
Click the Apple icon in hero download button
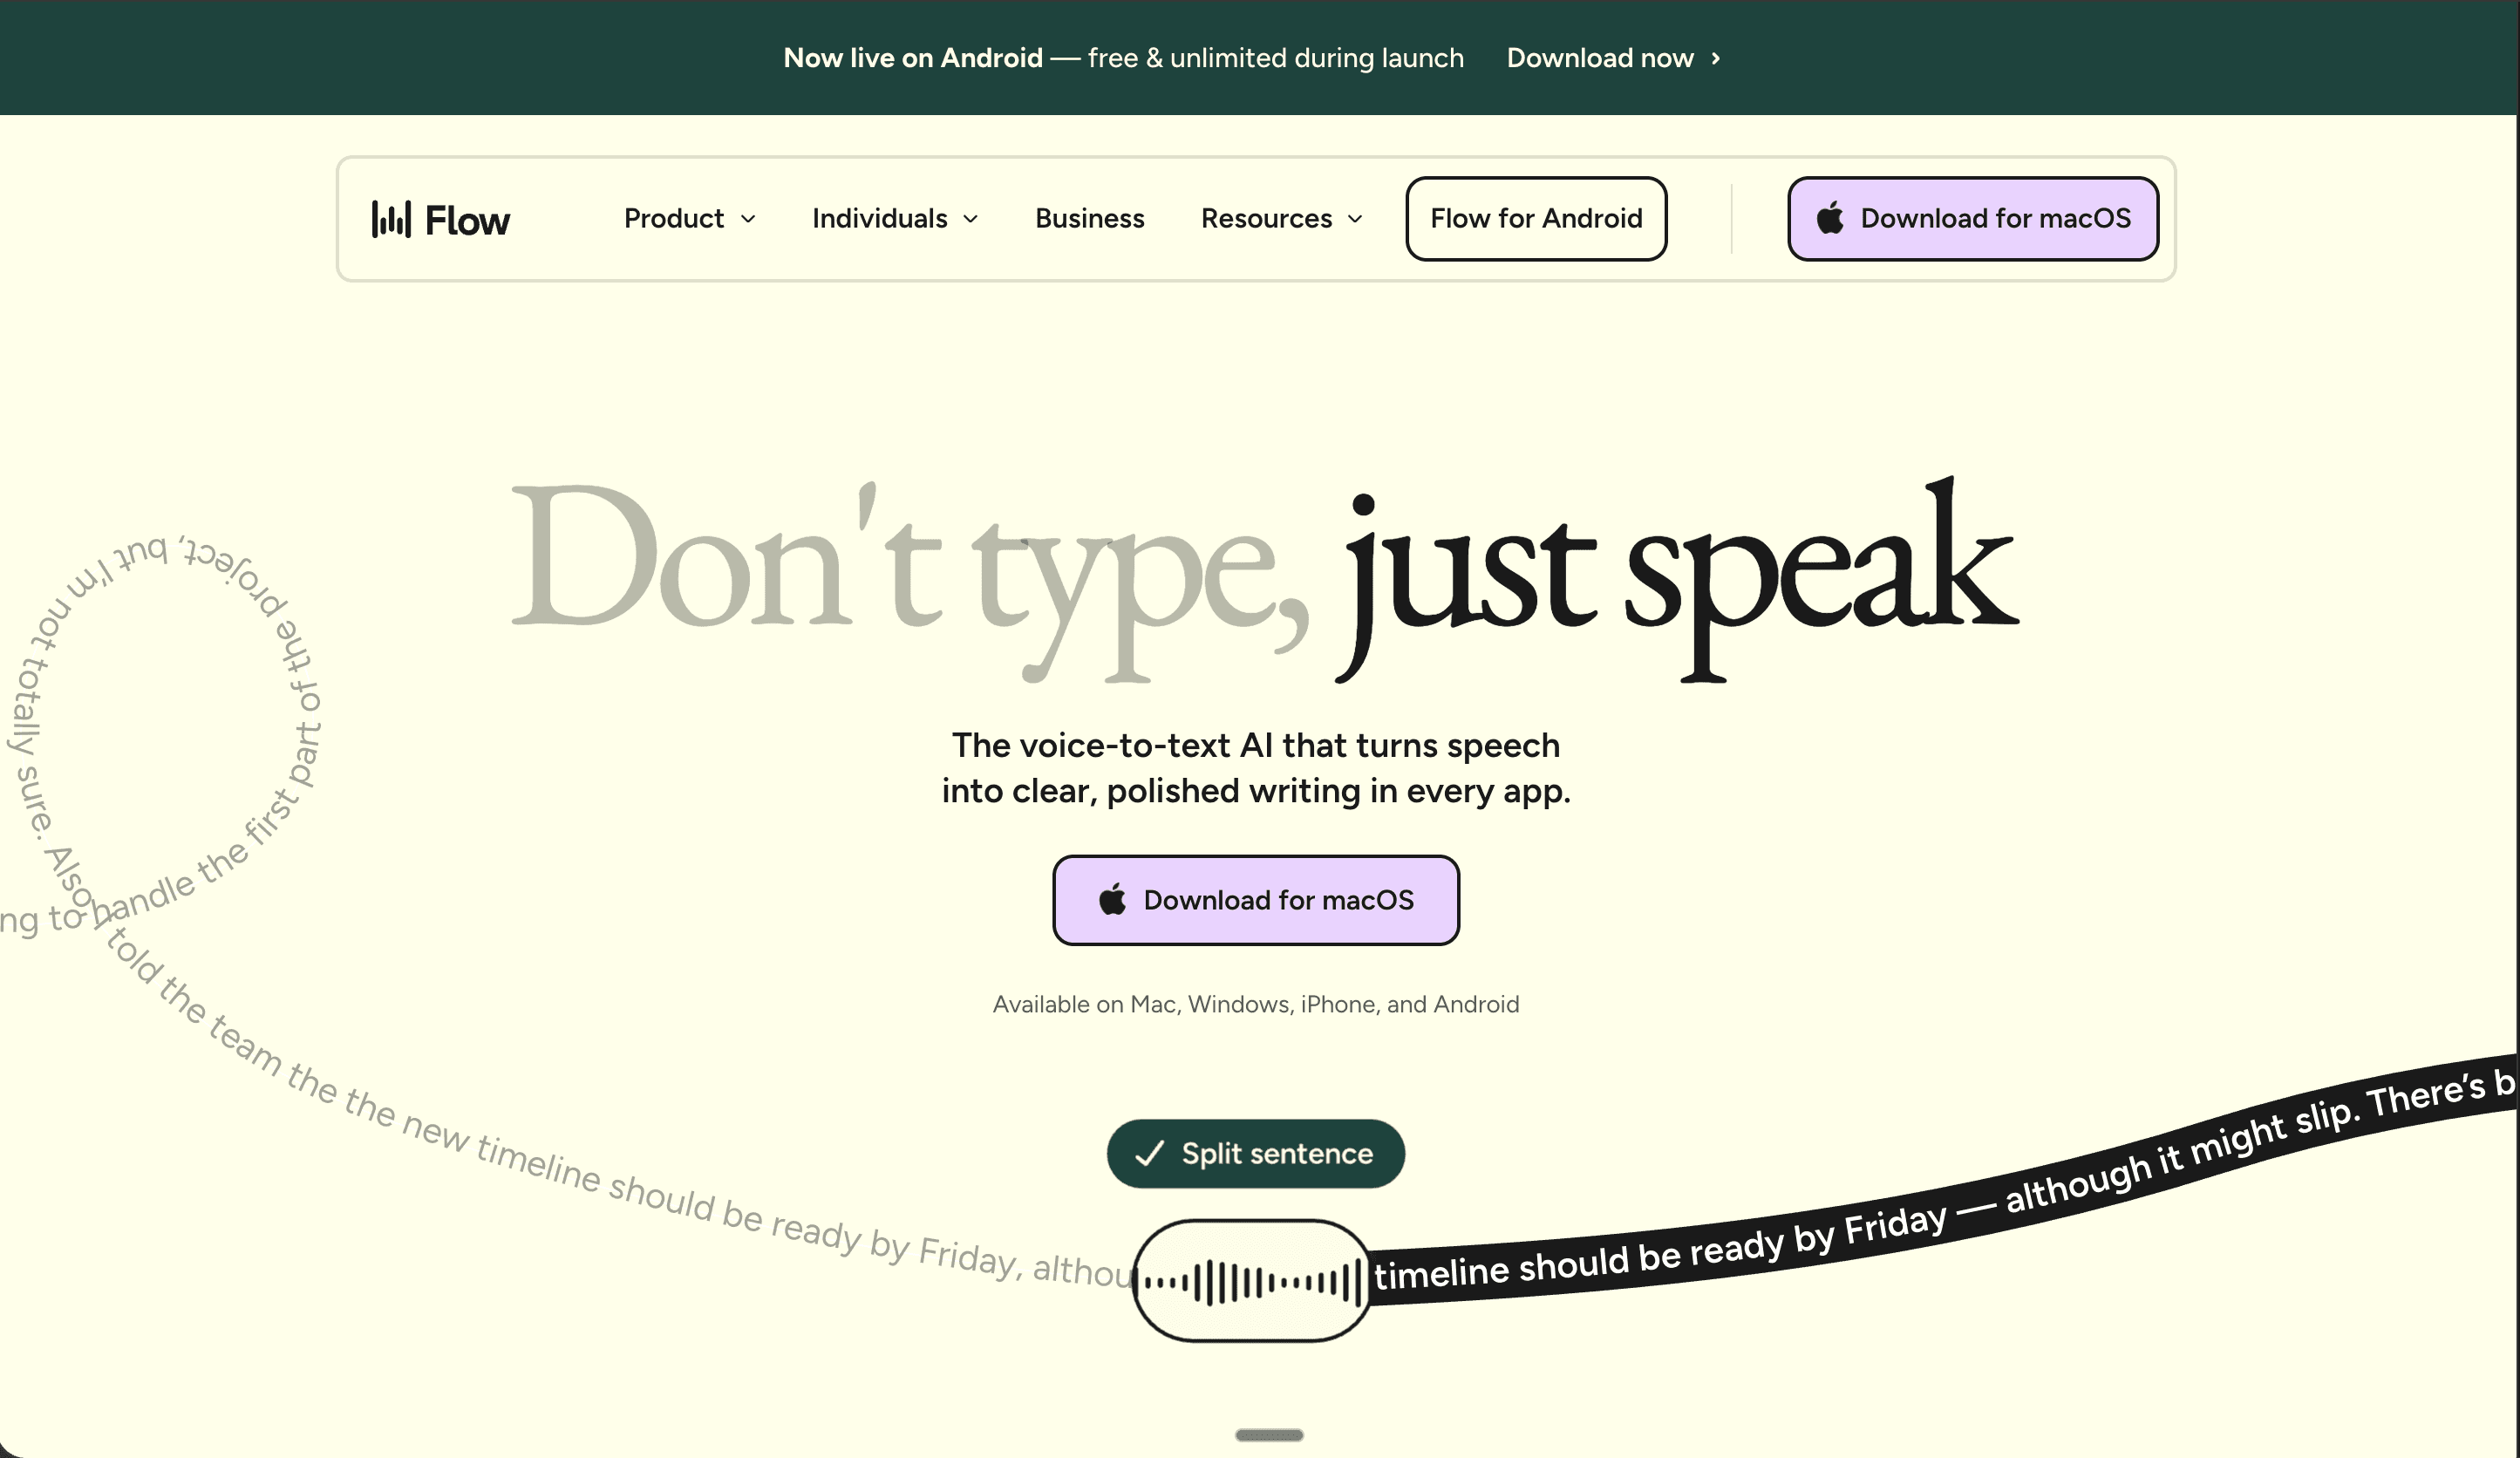(x=1112, y=900)
